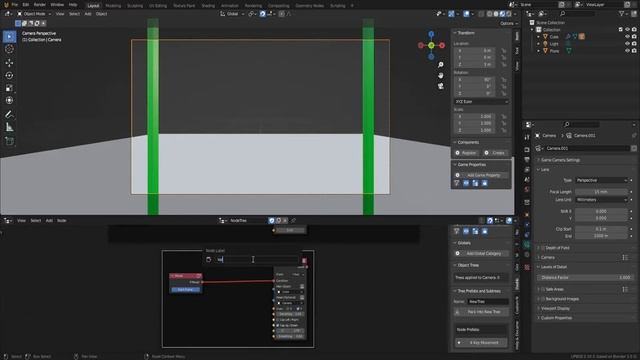640x360 pixels.
Task: Open the View Layer properties tab icon
Action: [x=527, y=169]
